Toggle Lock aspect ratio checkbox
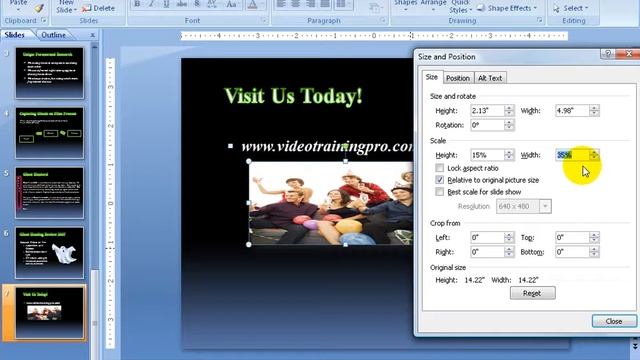 click(x=439, y=168)
